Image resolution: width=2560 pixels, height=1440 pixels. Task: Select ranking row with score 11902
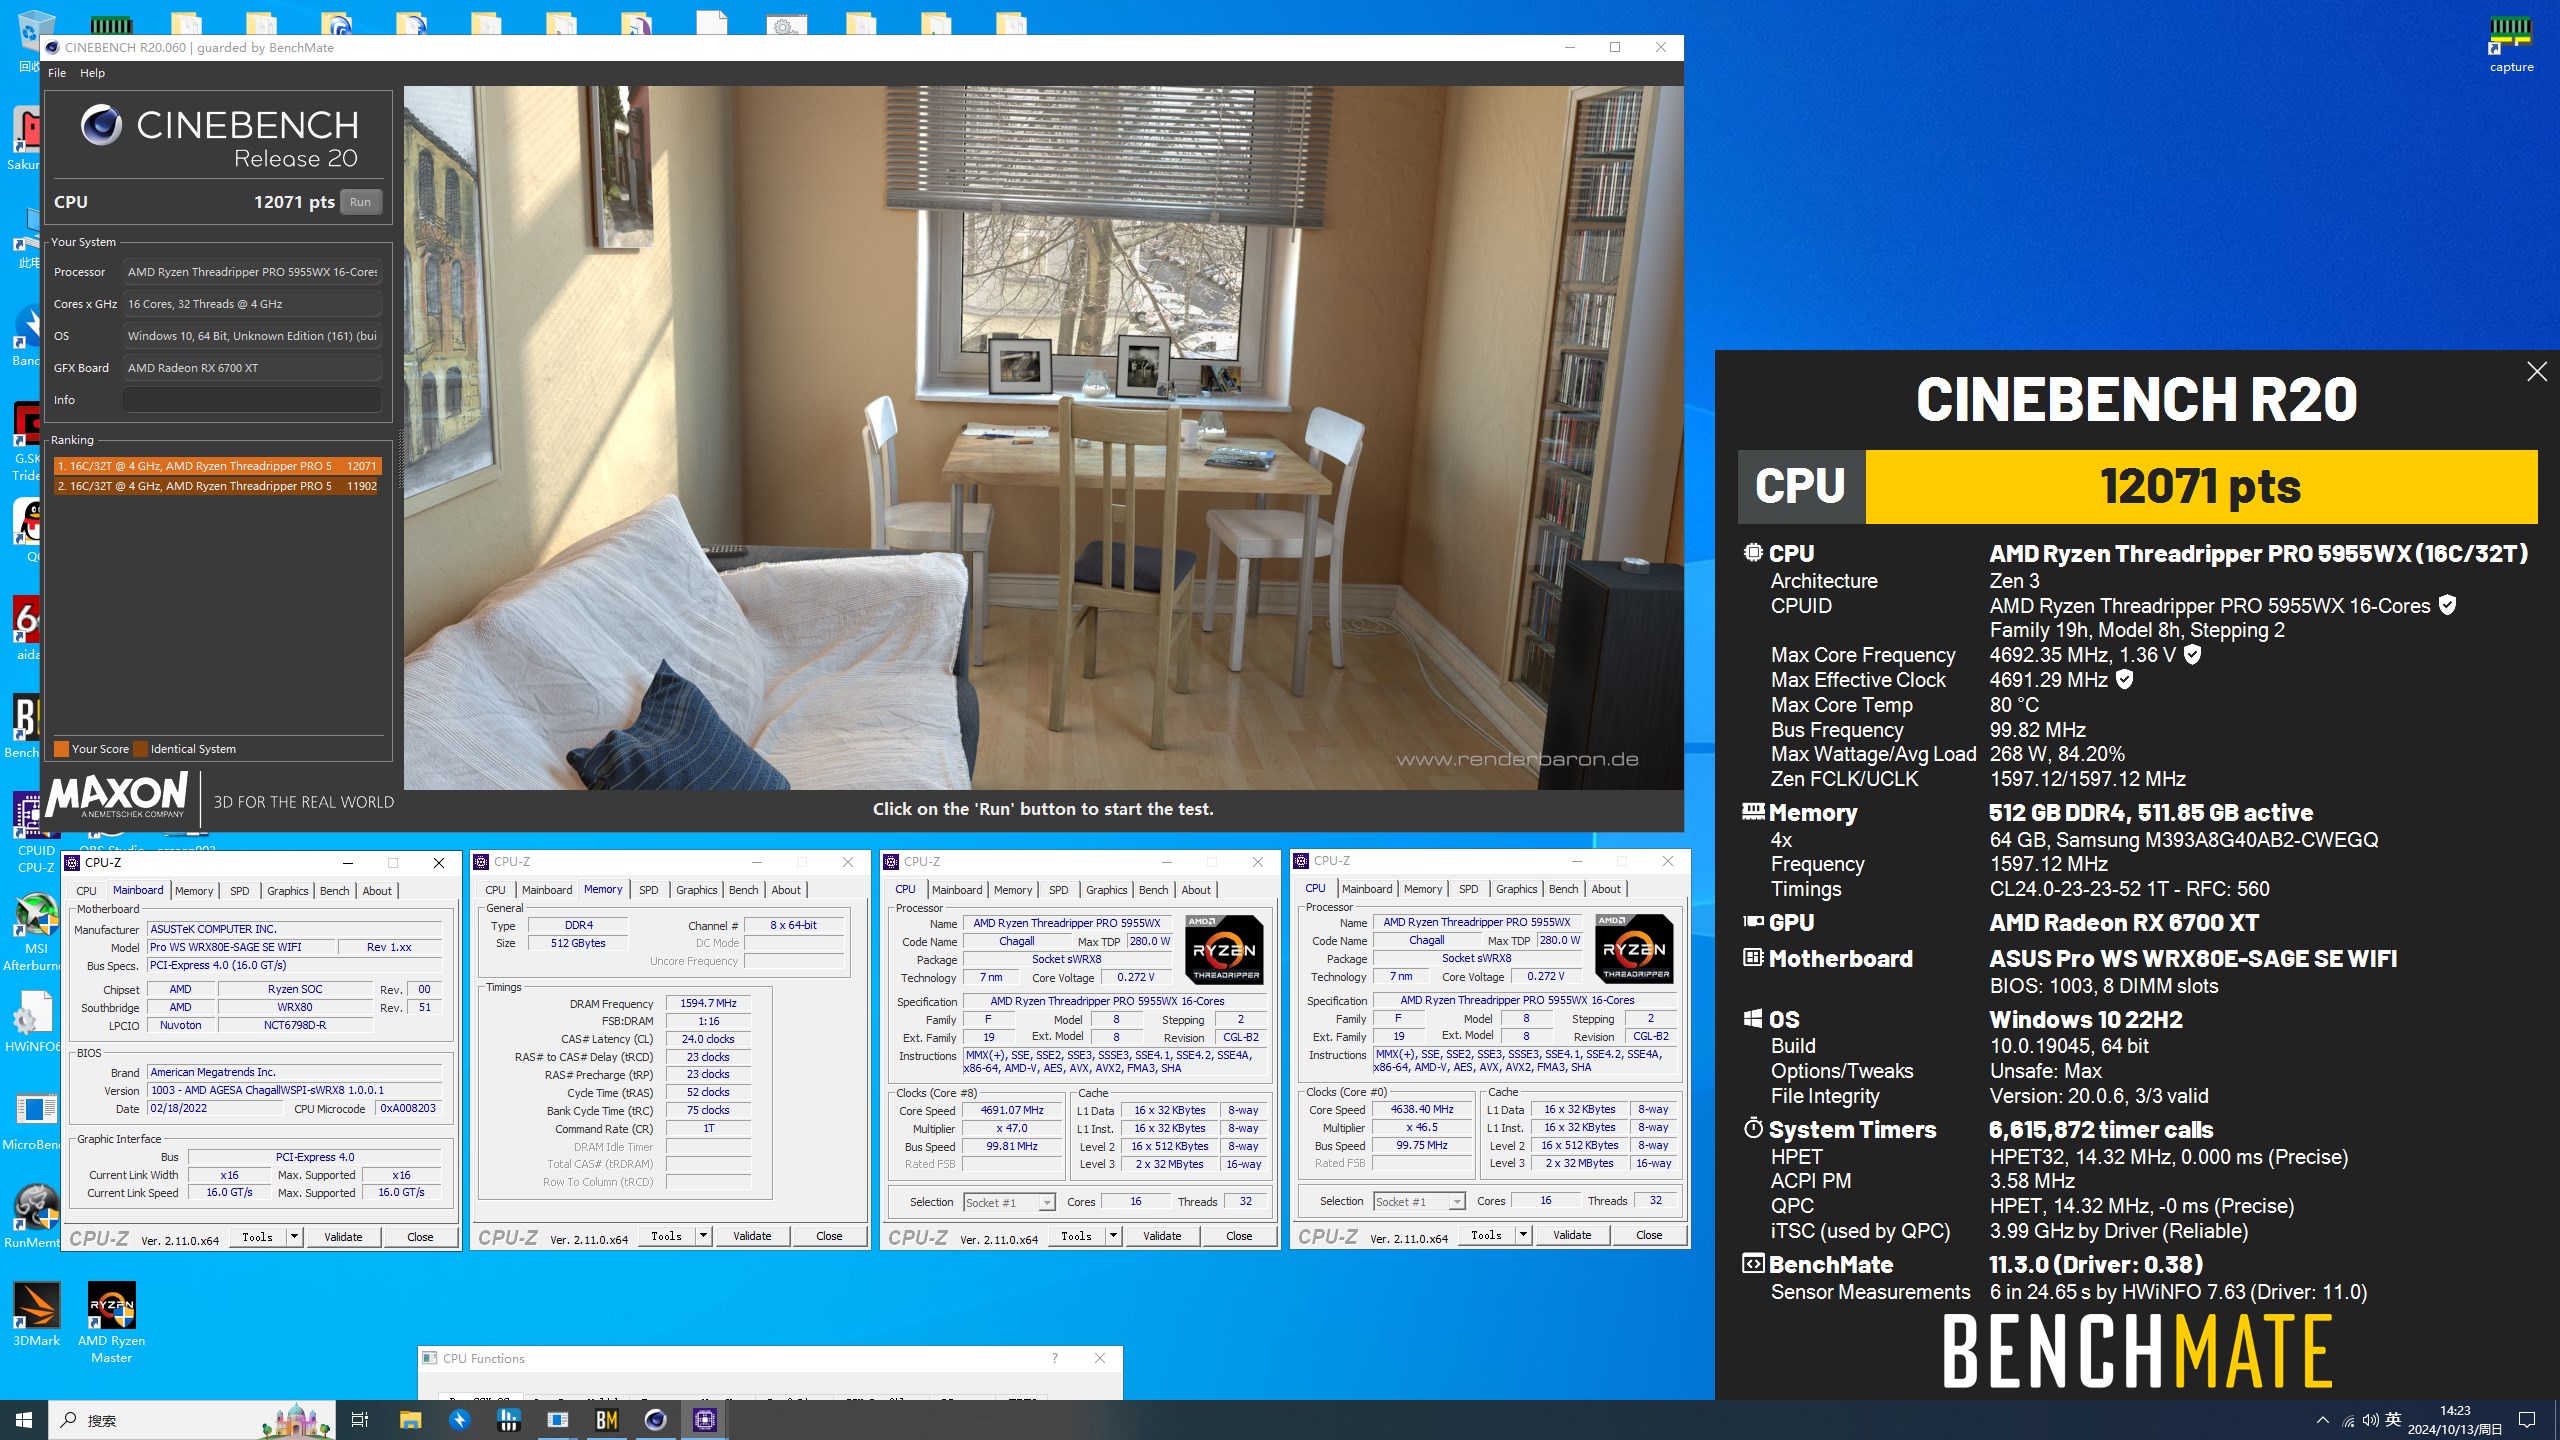(217, 486)
